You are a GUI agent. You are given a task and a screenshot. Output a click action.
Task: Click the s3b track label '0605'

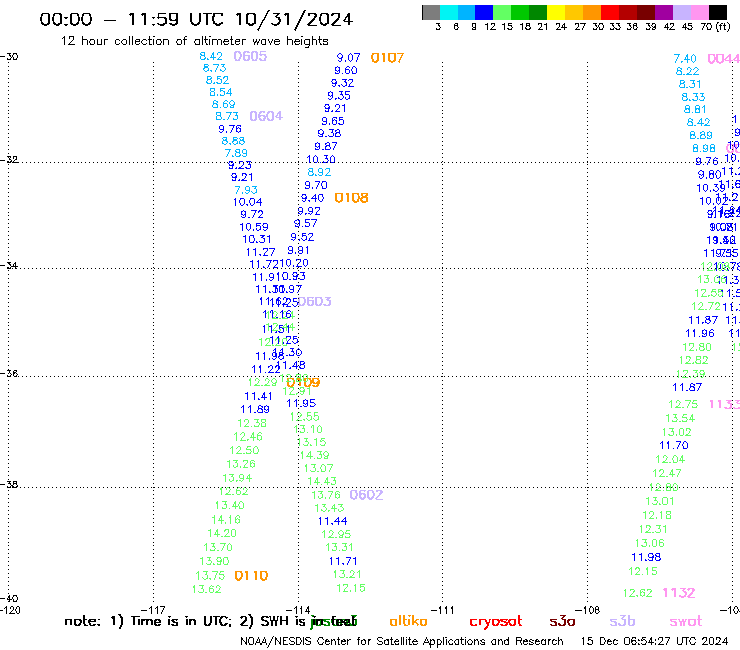[250, 56]
